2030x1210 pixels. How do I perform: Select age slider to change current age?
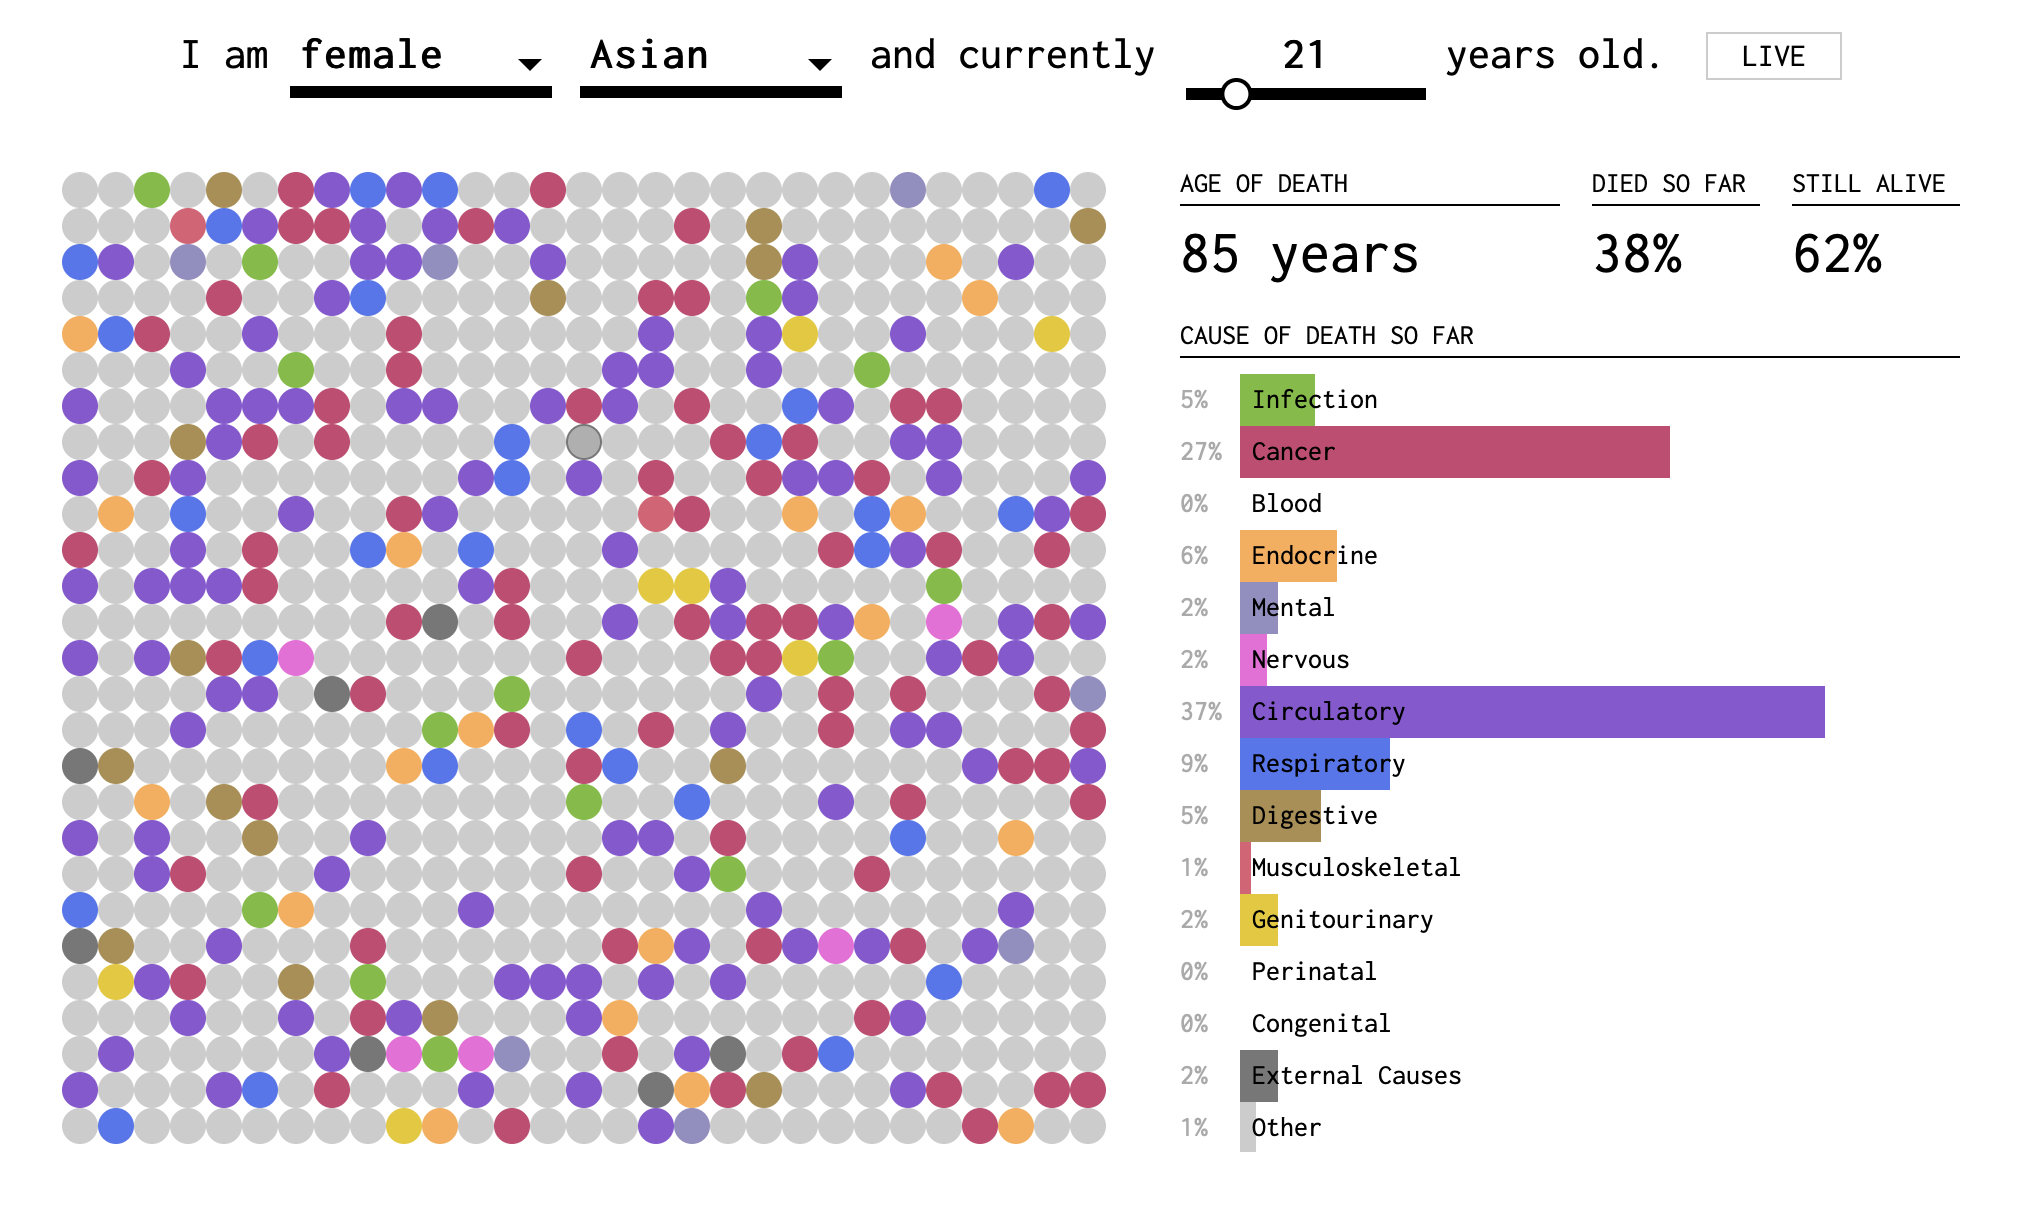click(1231, 89)
